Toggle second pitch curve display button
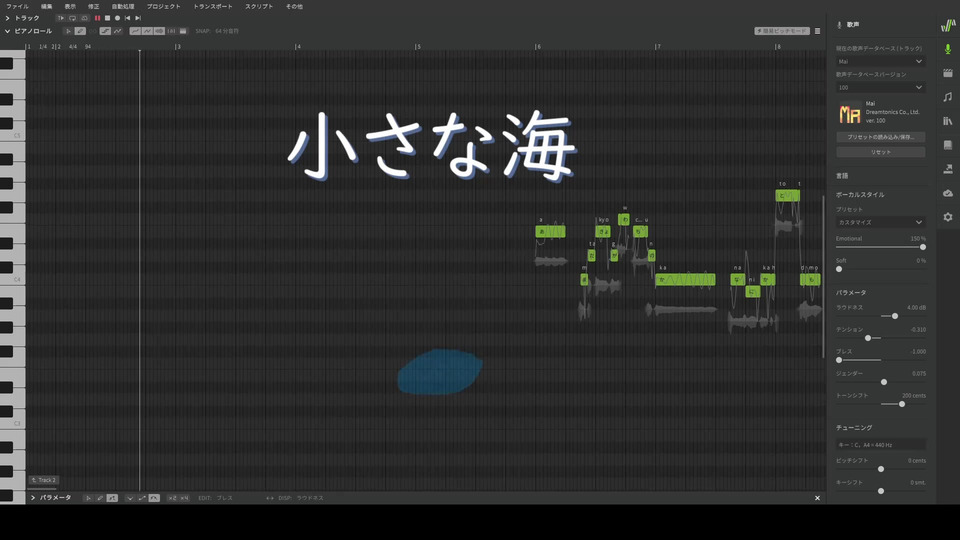Image resolution: width=960 pixels, height=540 pixels. point(148,31)
